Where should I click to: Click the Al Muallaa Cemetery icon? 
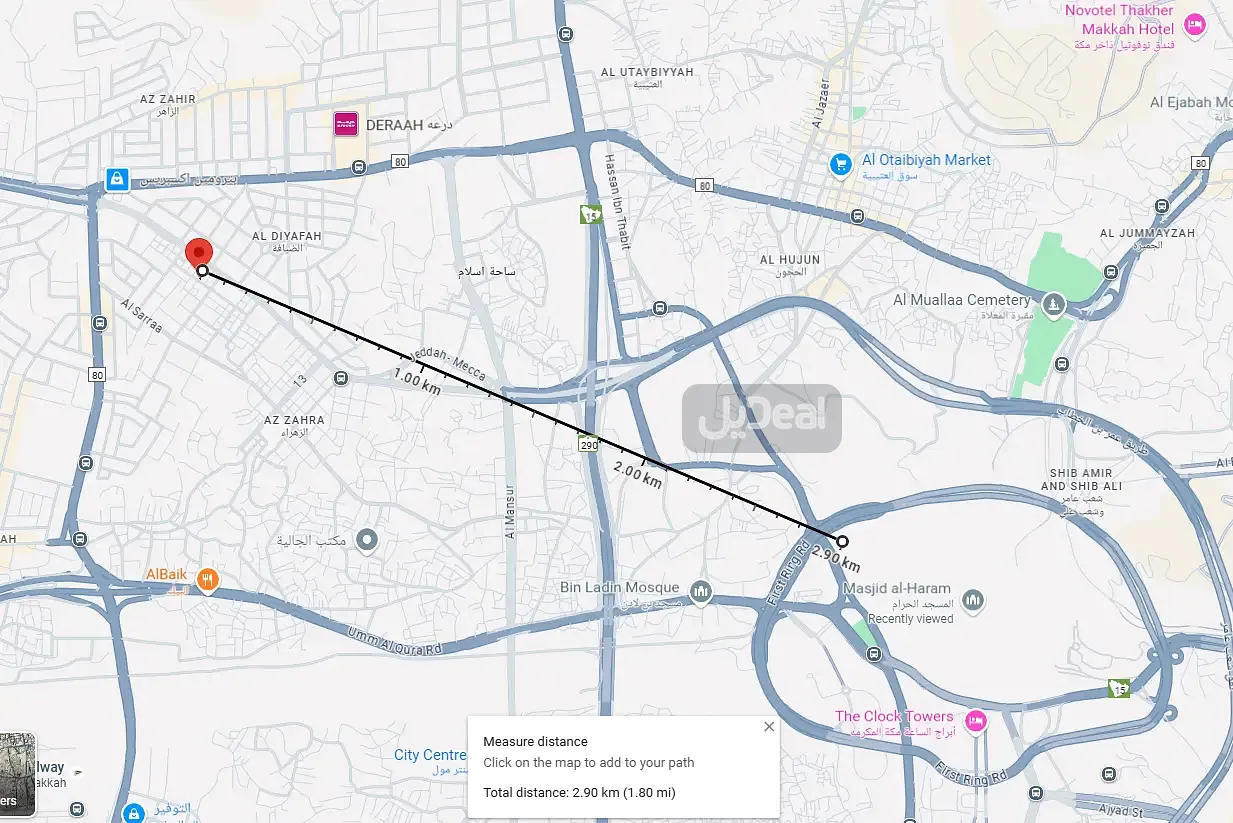coord(1052,302)
